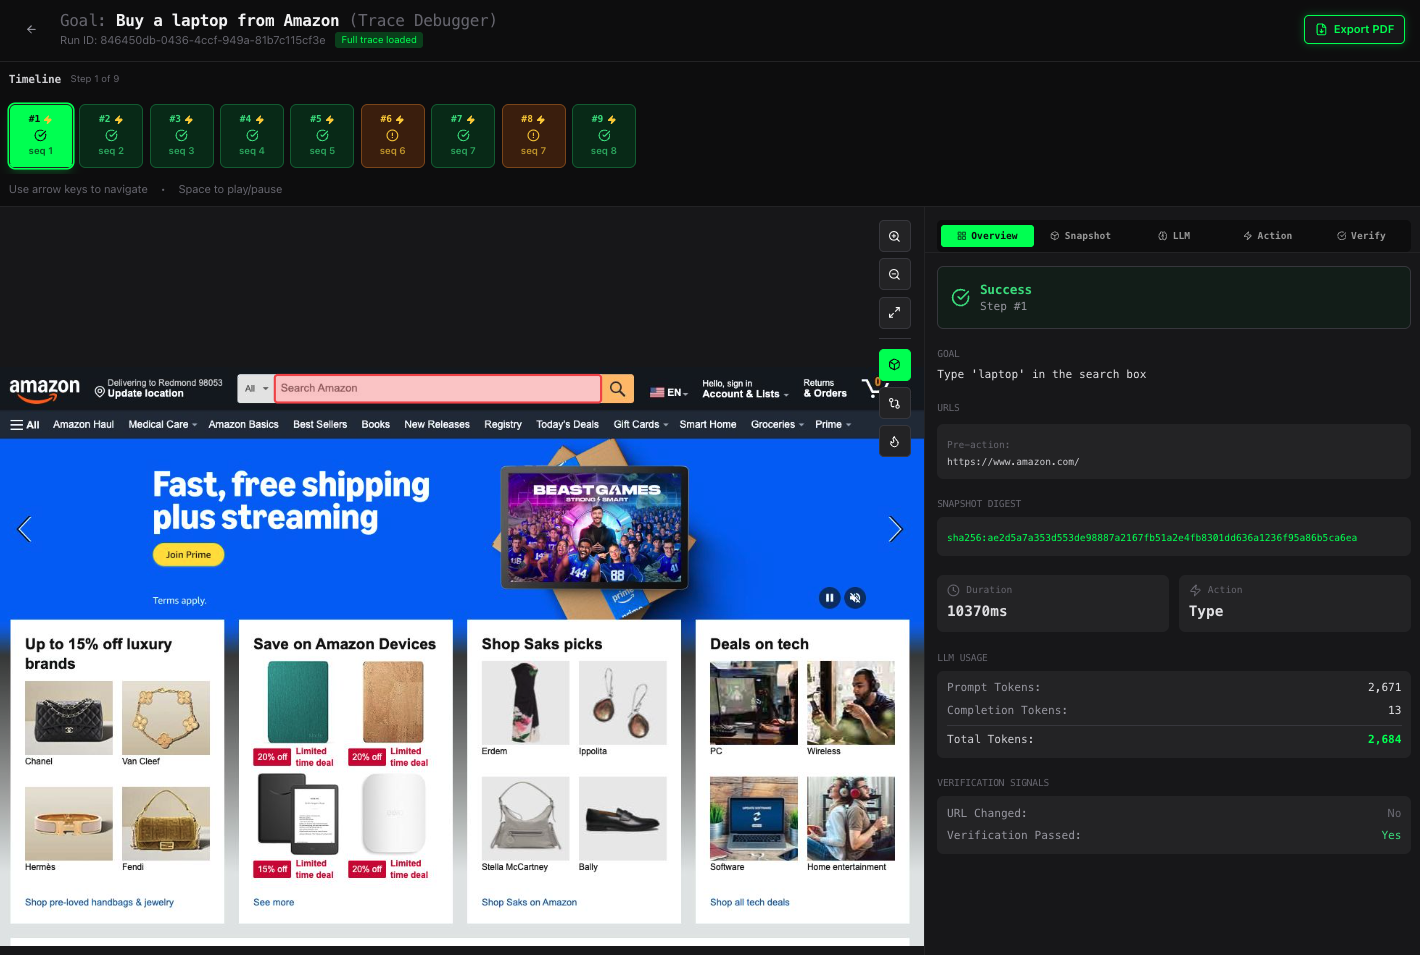1420x955 pixels.
Task: Switch to the Snapshot tab
Action: pyautogui.click(x=1080, y=236)
